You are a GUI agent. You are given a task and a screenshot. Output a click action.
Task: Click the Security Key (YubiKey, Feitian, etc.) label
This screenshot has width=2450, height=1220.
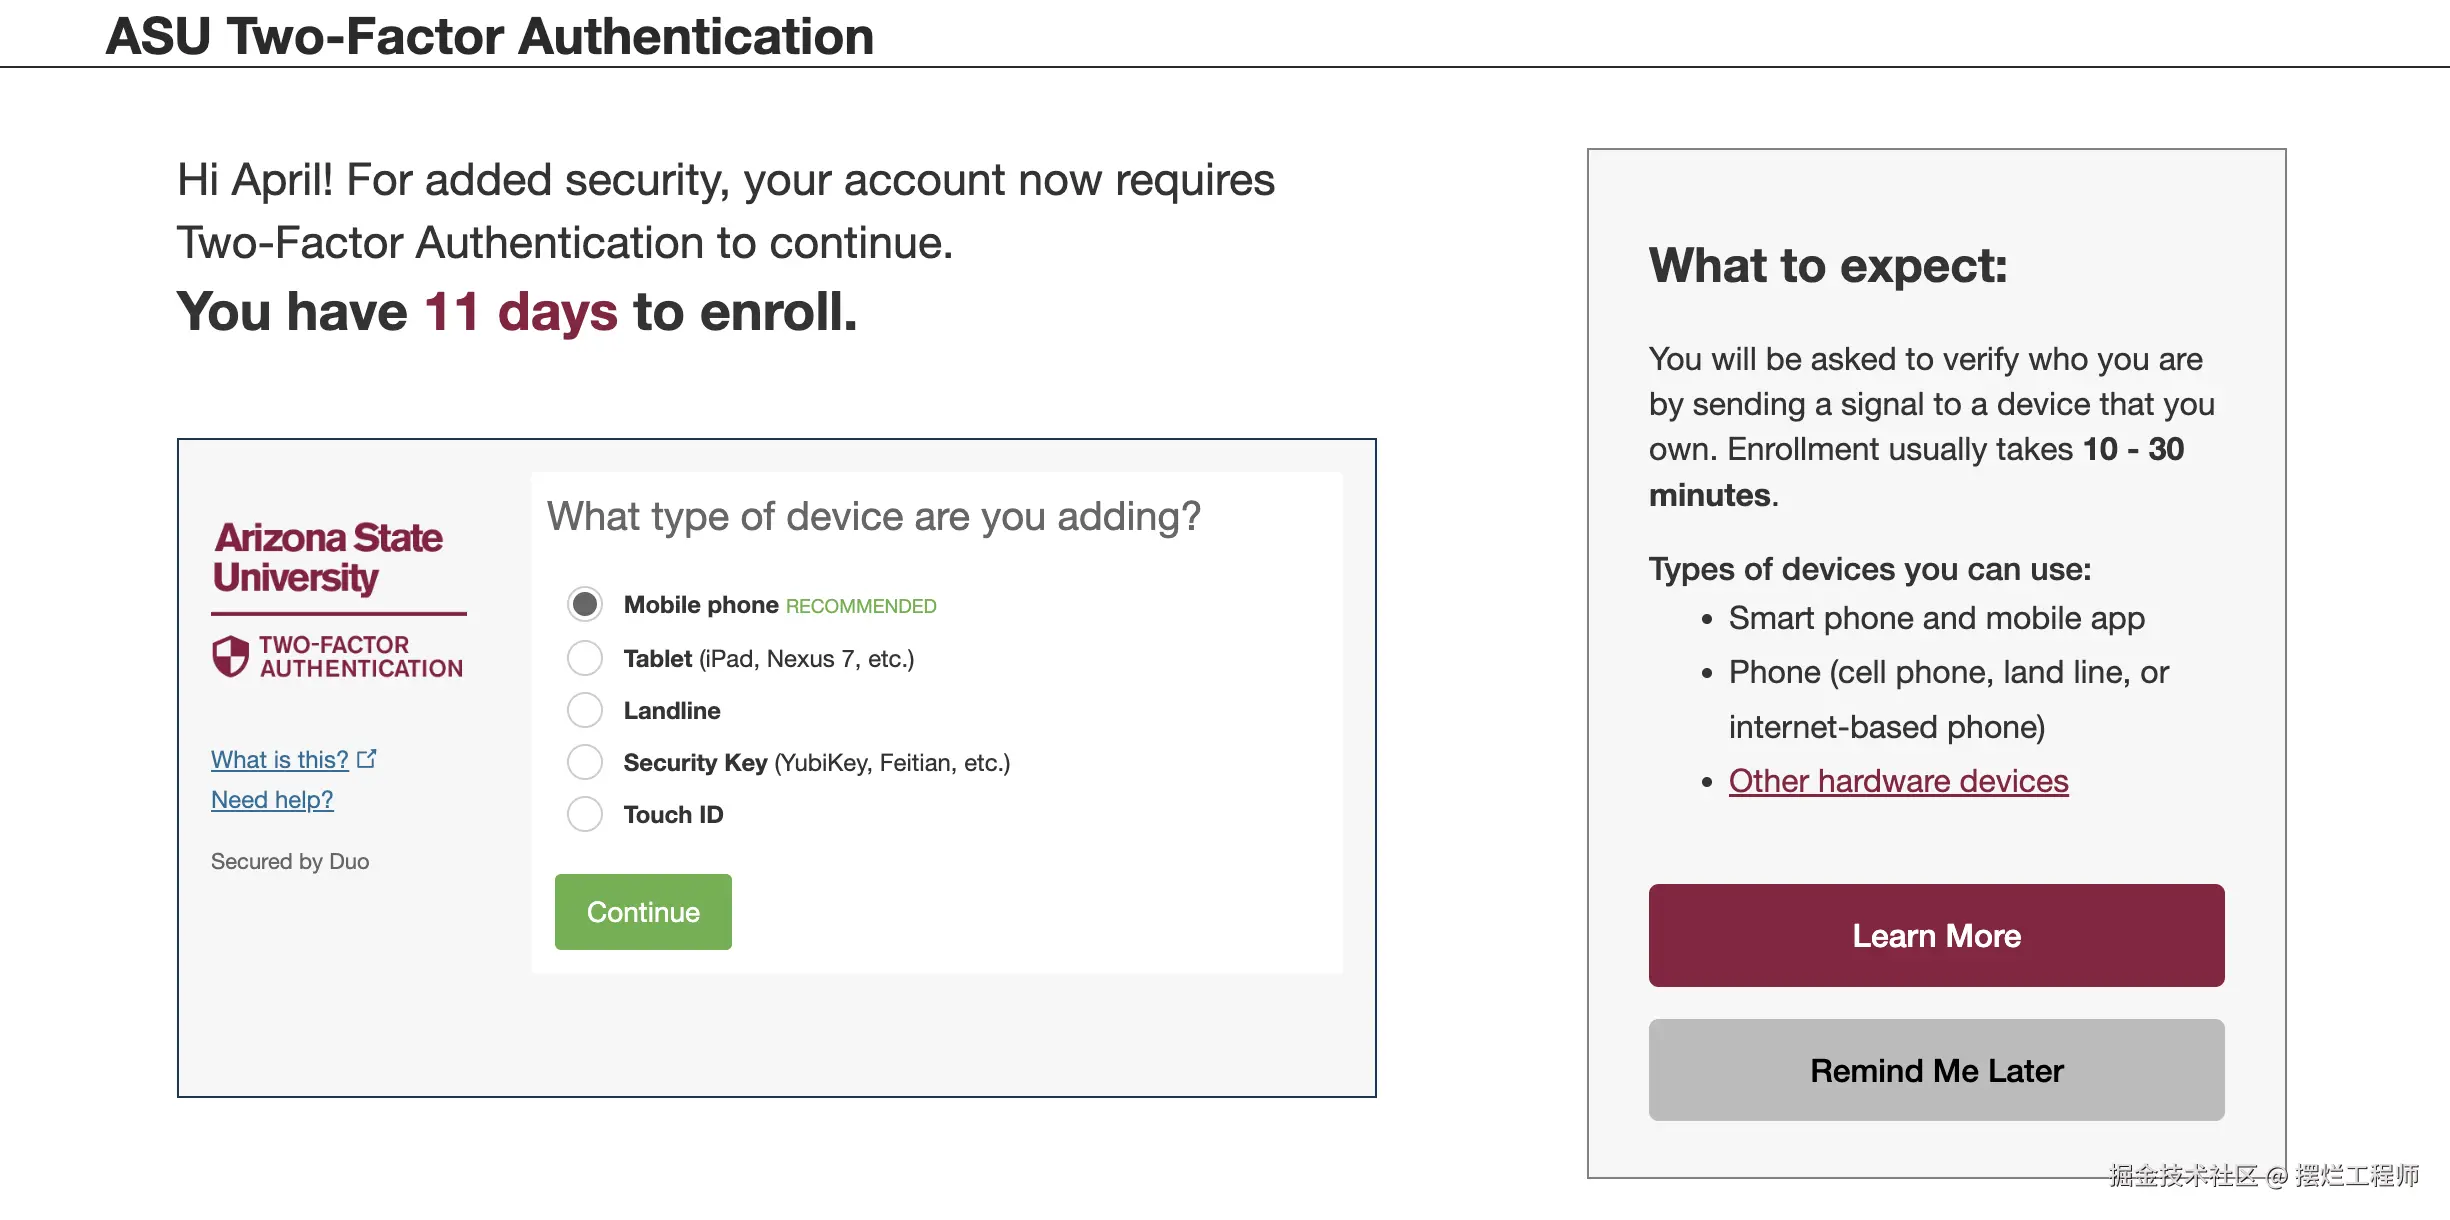coord(816,763)
